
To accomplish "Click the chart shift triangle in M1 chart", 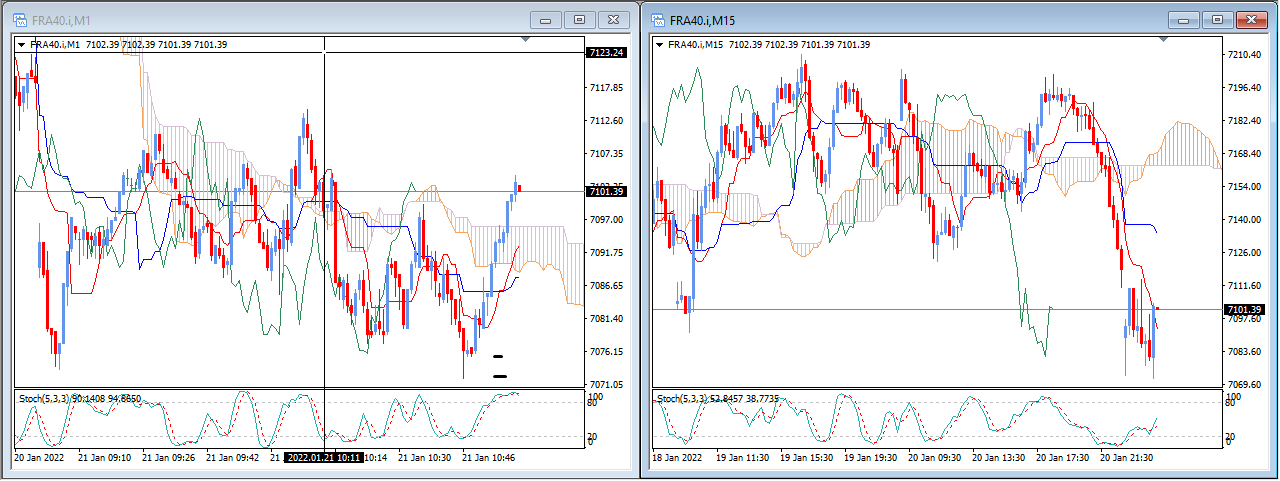I will click(x=526, y=39).
